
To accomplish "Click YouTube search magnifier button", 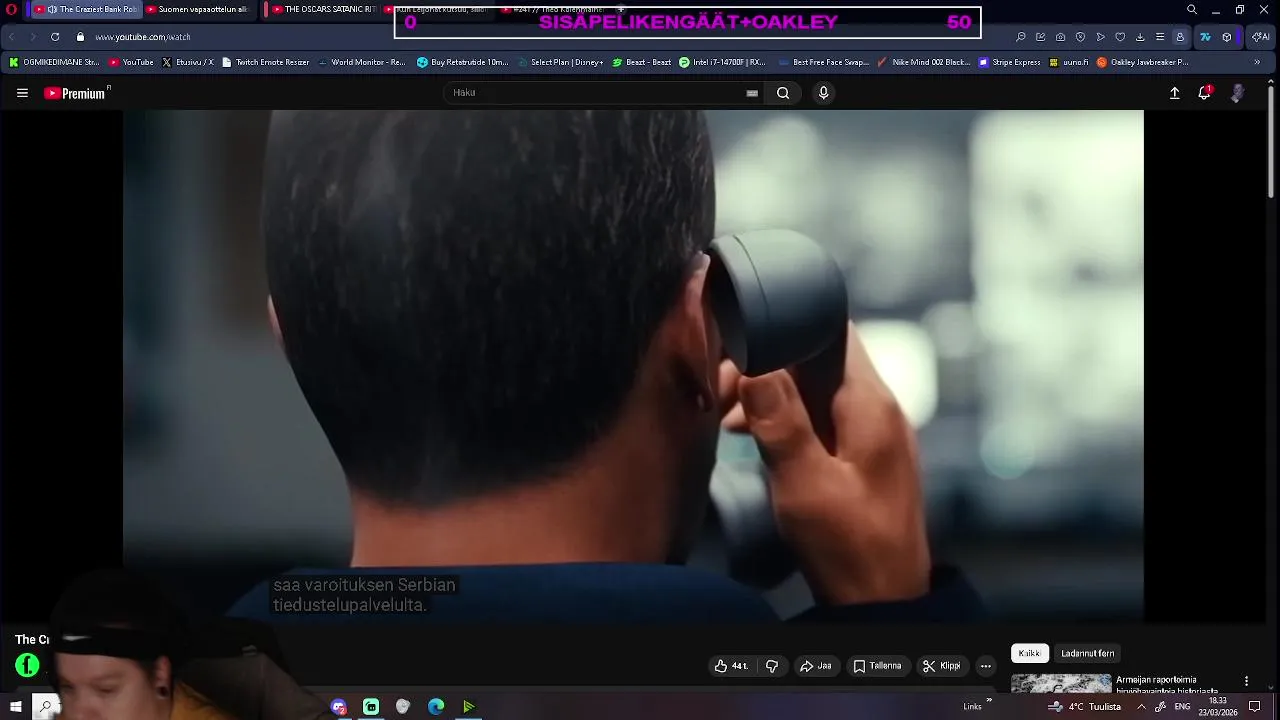I will point(783,93).
